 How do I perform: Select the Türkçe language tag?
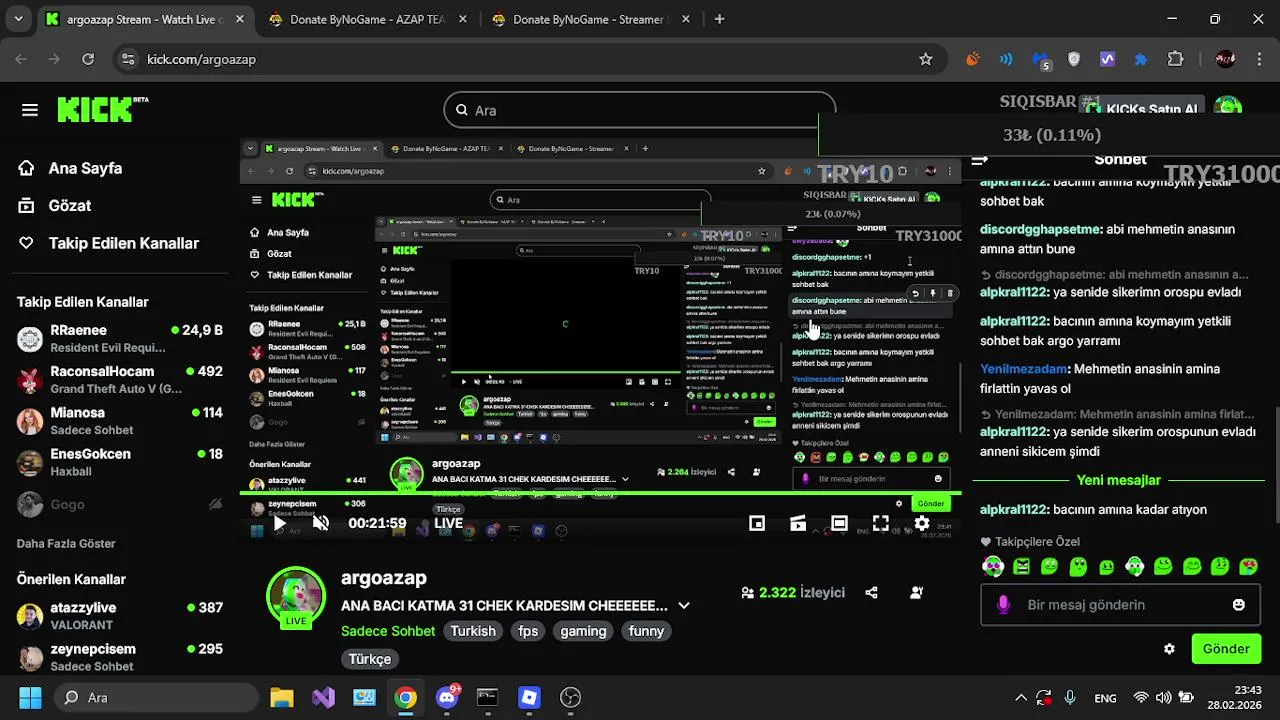370,659
